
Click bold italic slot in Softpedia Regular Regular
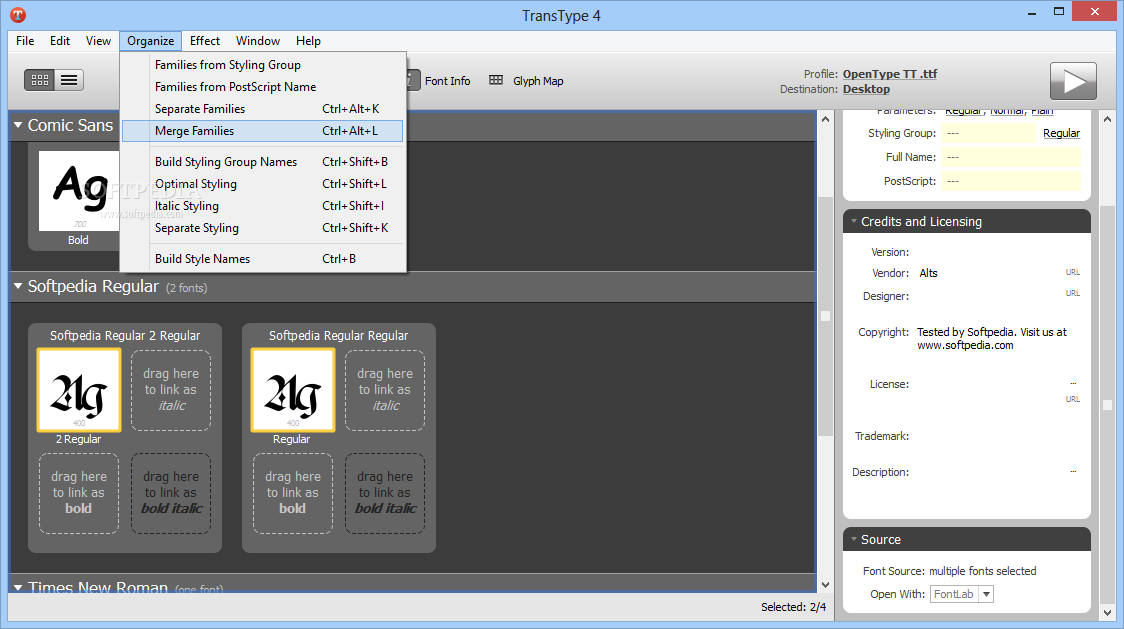385,493
